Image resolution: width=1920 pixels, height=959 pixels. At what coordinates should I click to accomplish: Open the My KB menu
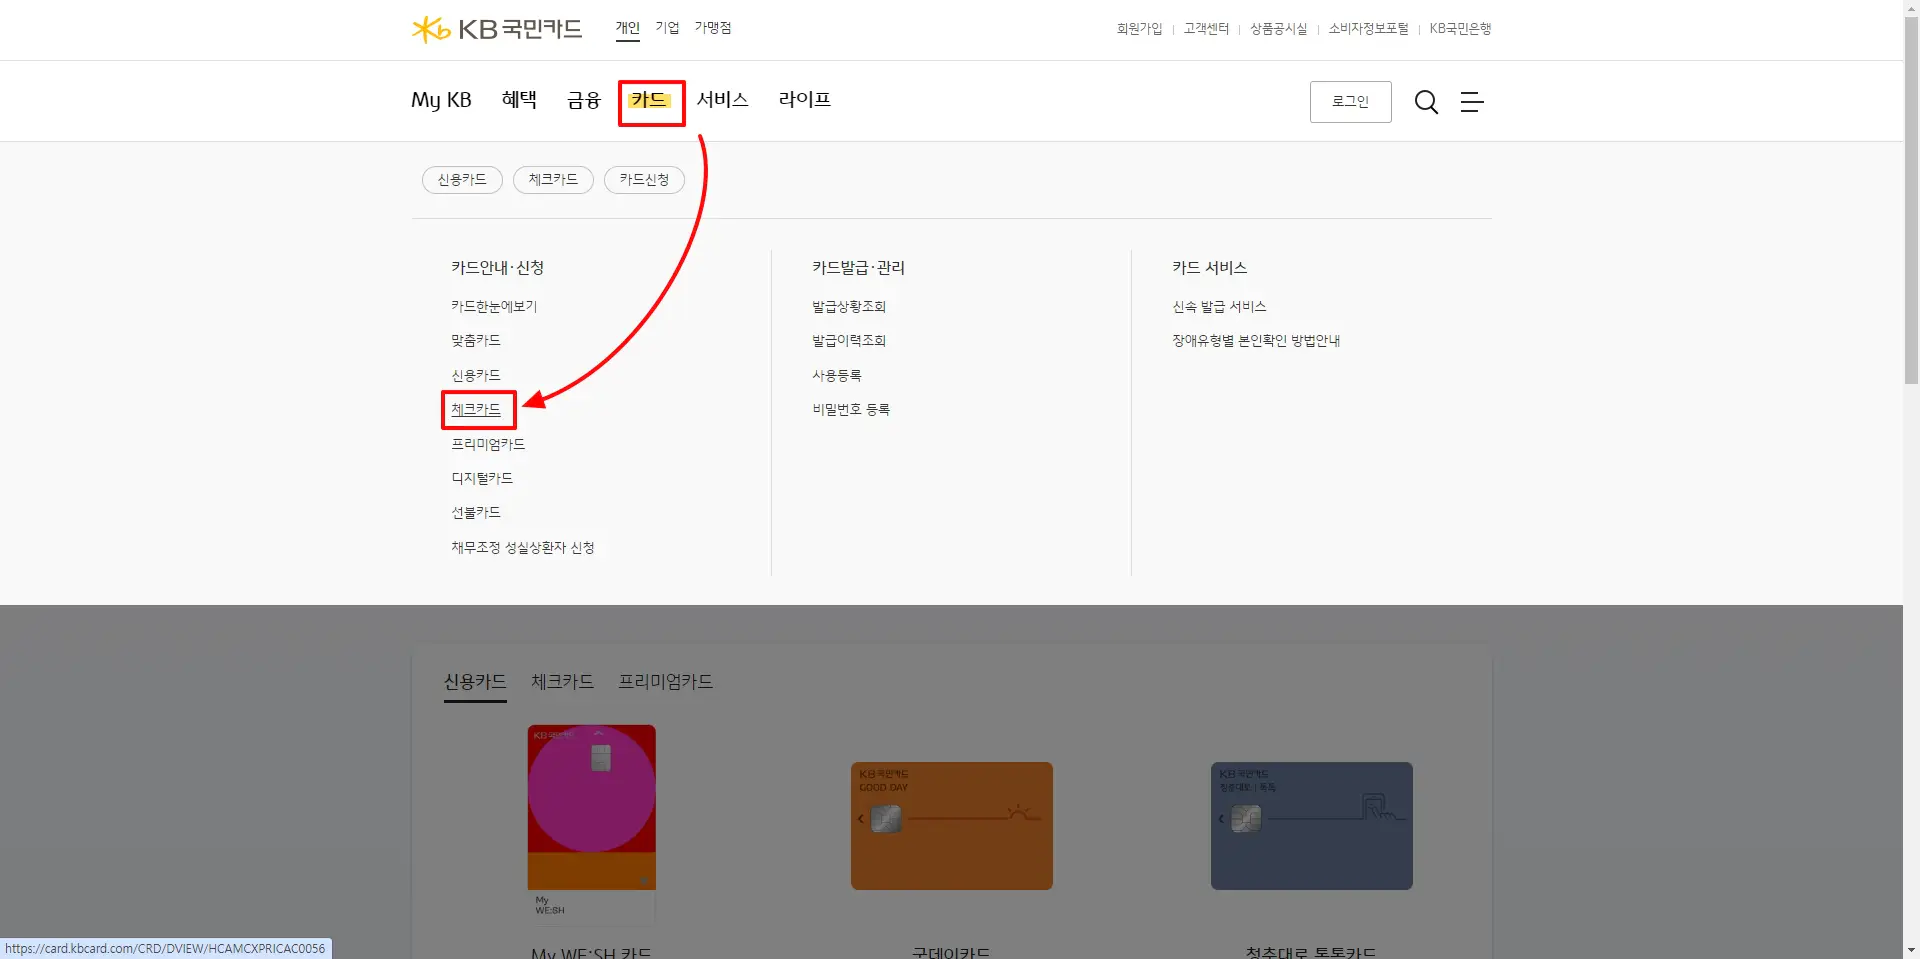441,100
